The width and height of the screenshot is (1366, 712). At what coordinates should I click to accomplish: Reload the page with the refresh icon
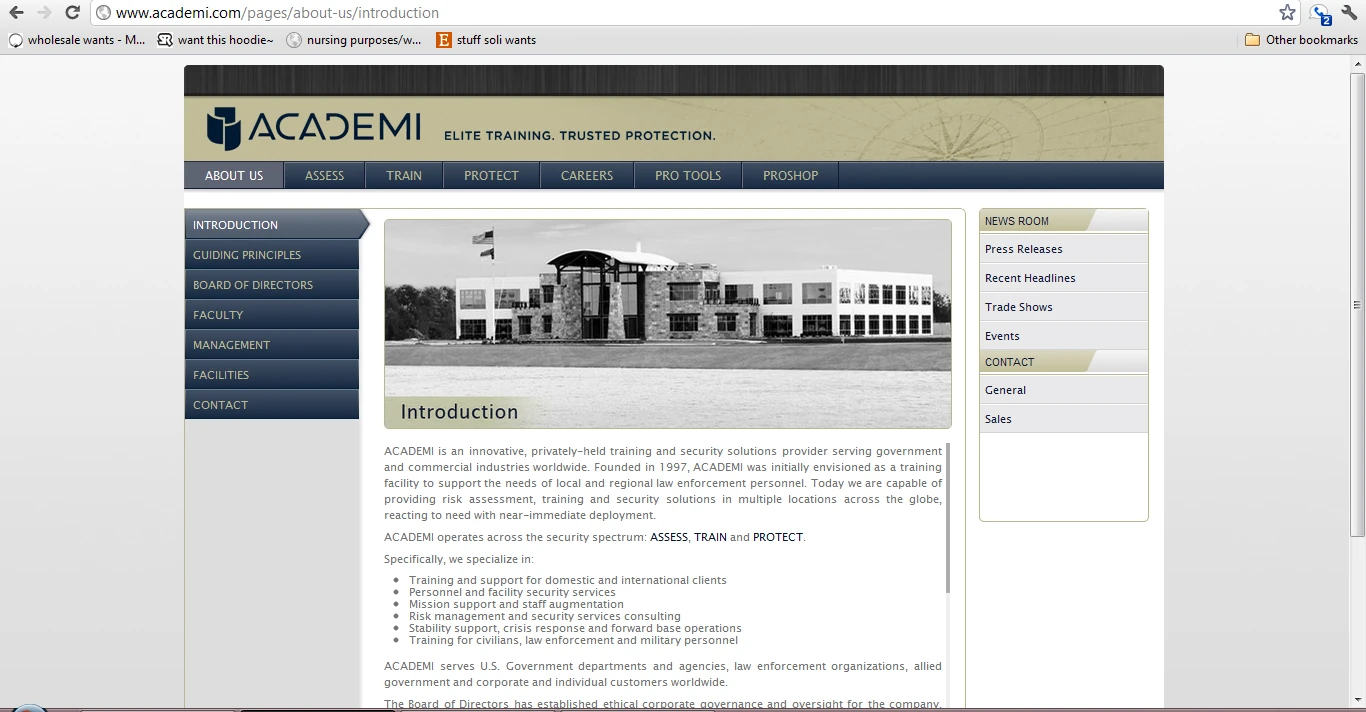72,13
